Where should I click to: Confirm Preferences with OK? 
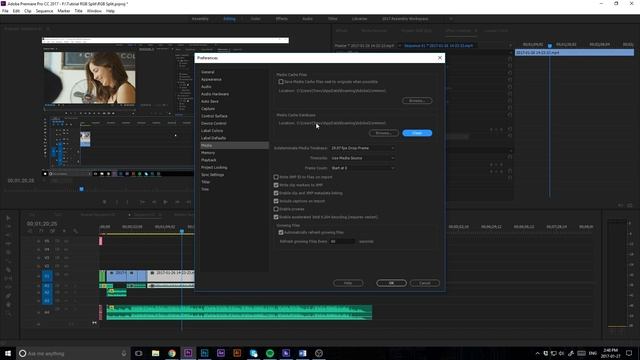tap(391, 283)
